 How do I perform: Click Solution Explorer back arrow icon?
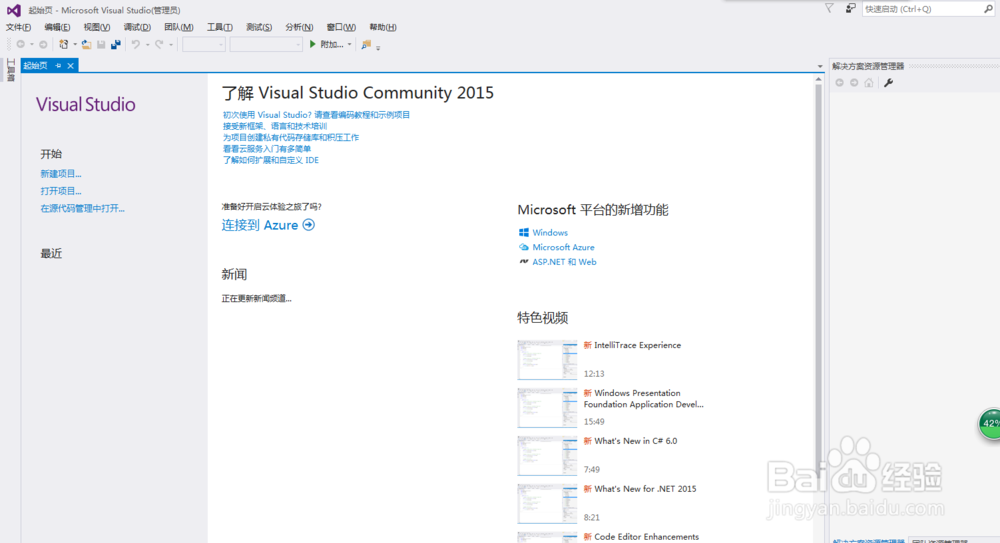[839, 83]
